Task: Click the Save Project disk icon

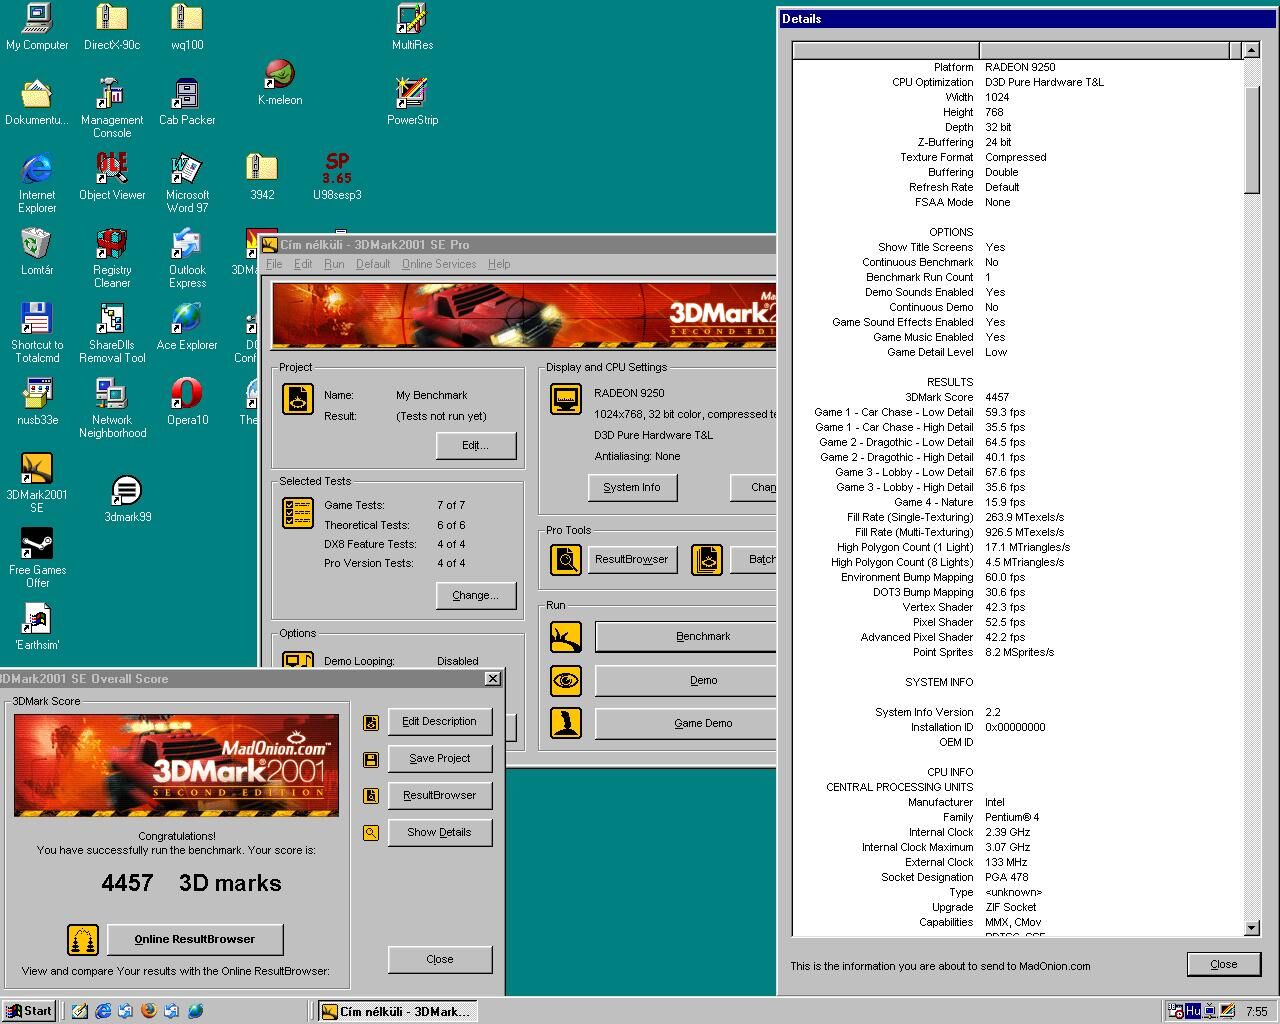Action: tap(371, 759)
